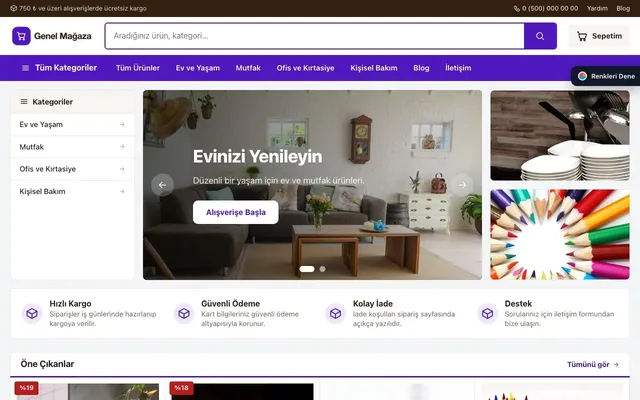
Task: Click next slide arrow on banner
Action: (462, 185)
